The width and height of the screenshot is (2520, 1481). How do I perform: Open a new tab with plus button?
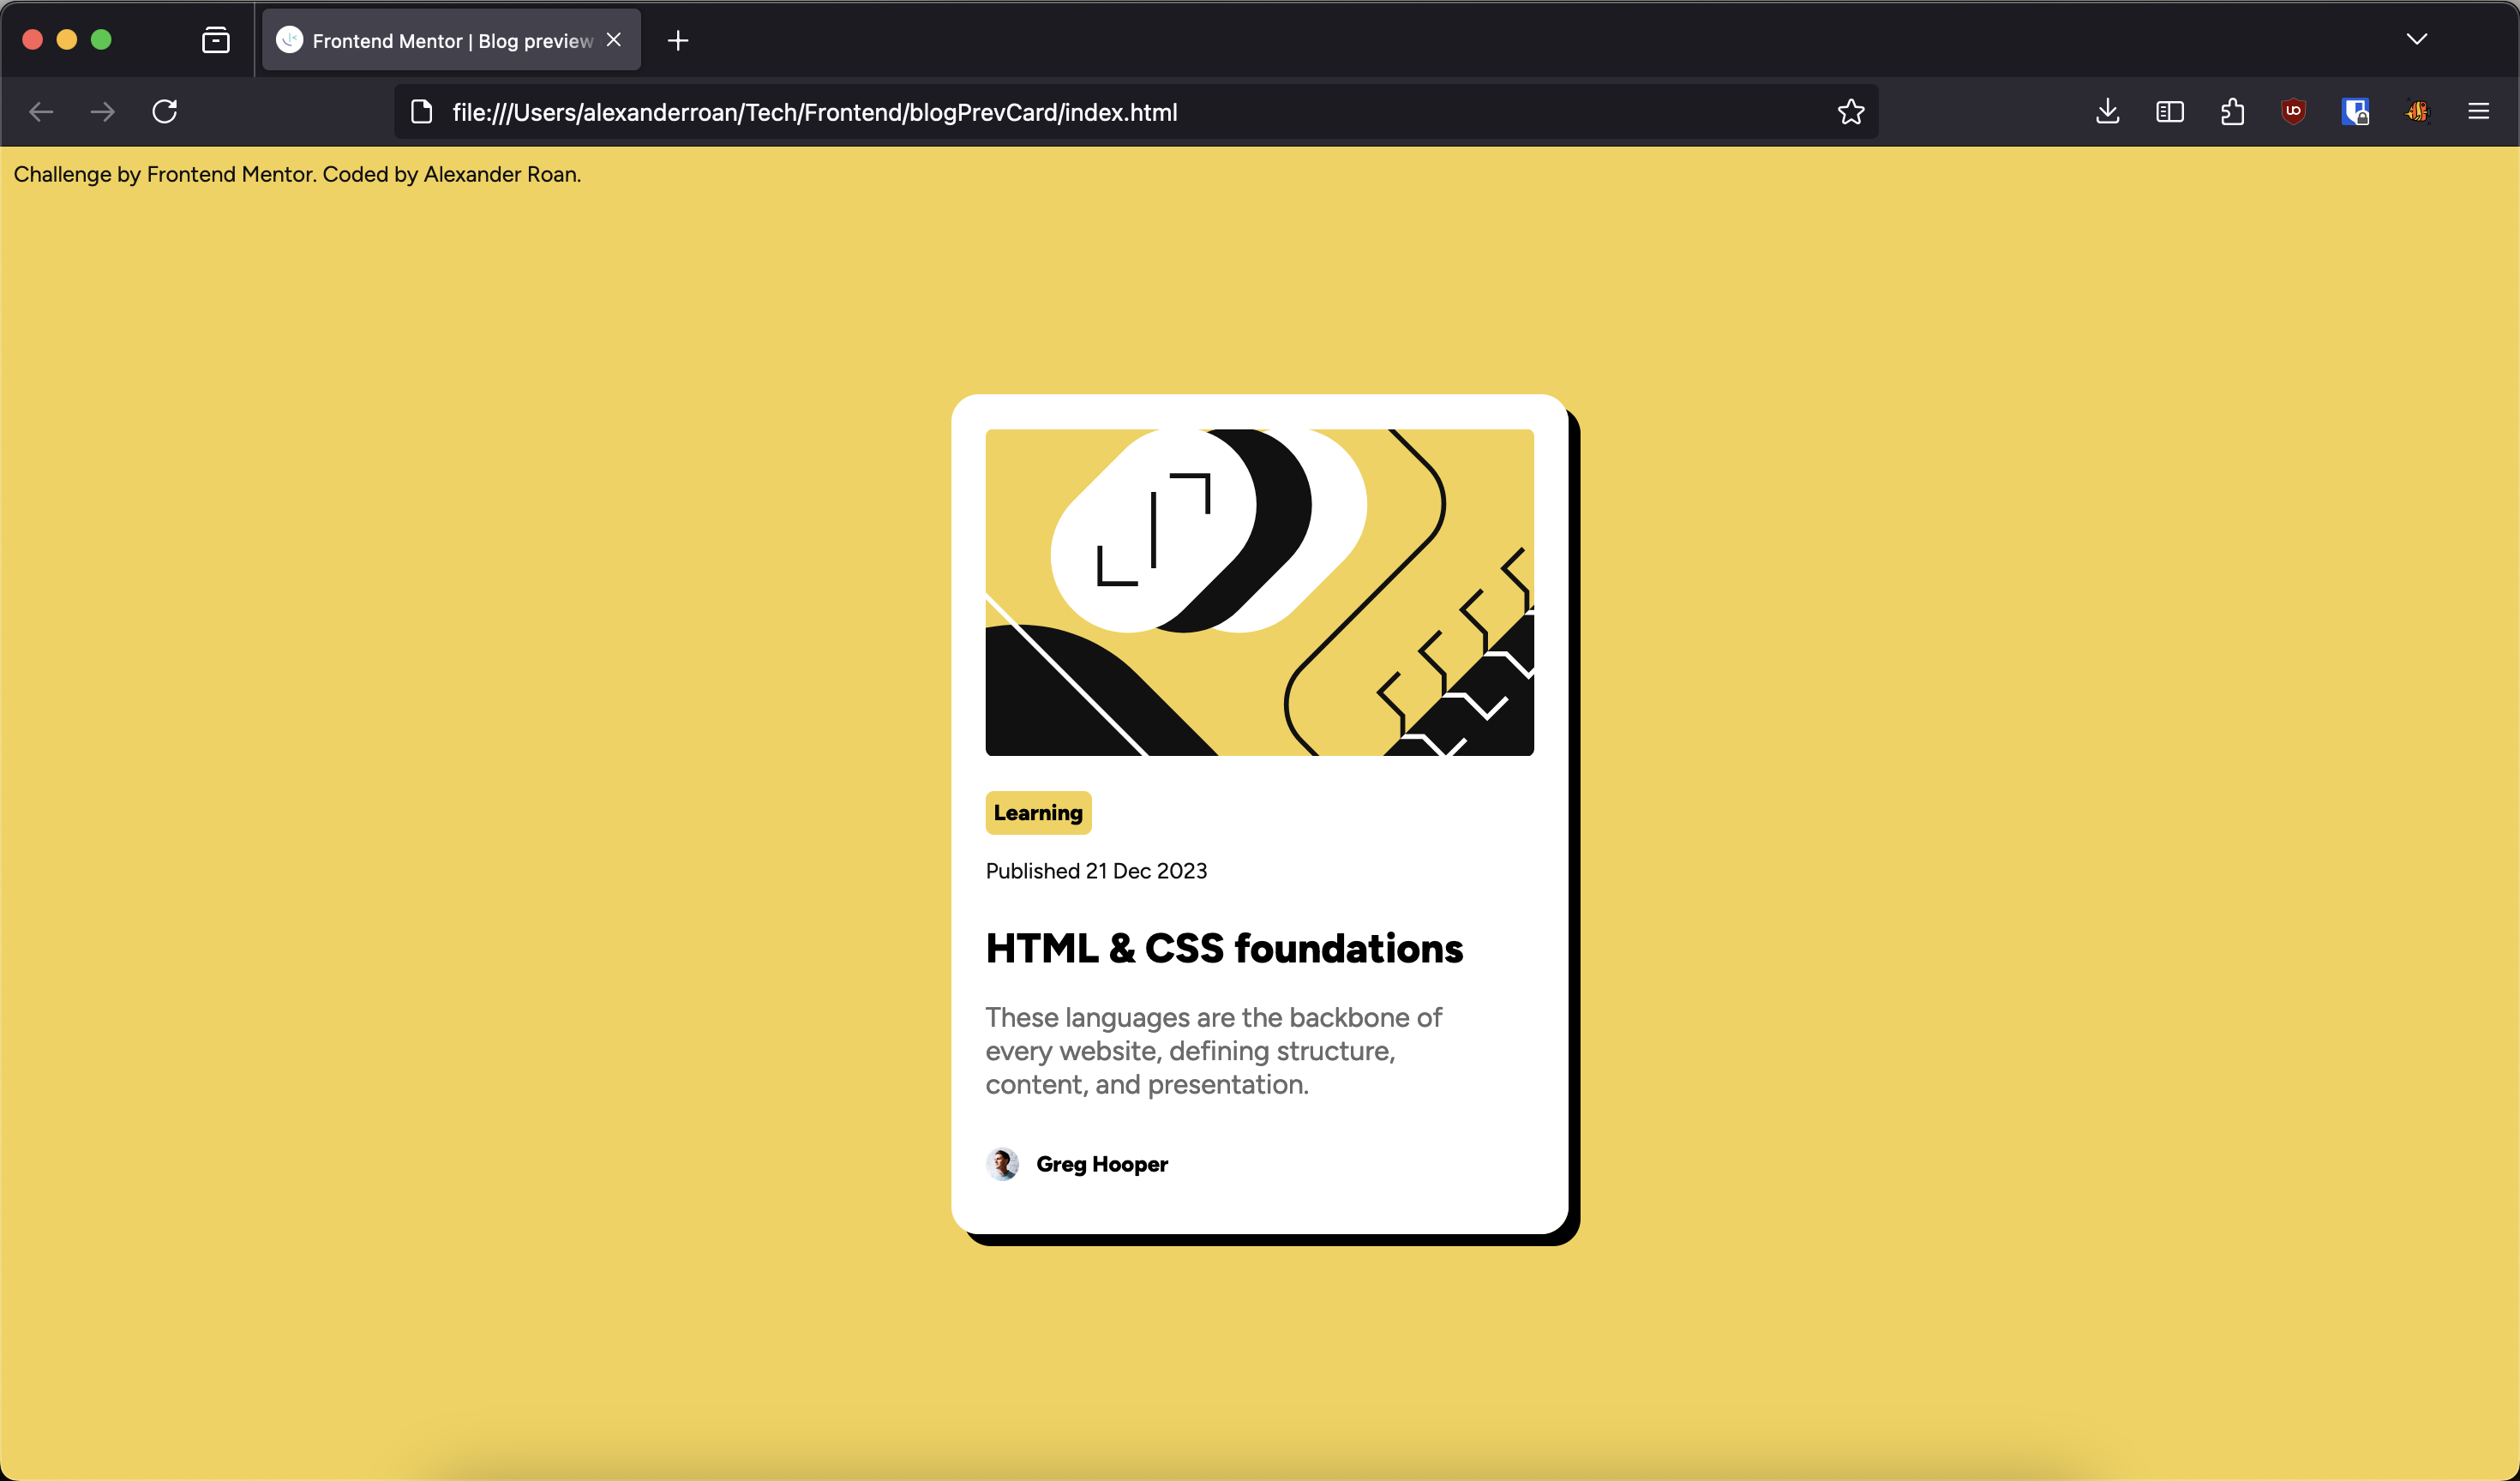pos(678,40)
